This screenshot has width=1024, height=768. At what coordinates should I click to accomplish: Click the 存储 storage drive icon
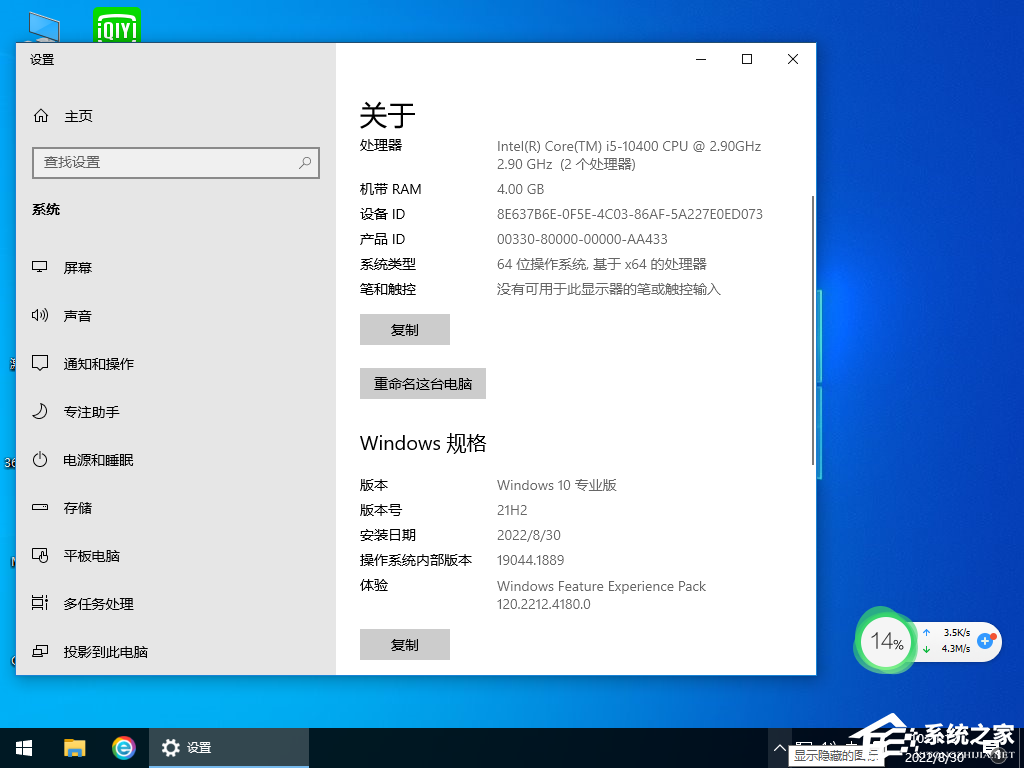click(x=41, y=507)
